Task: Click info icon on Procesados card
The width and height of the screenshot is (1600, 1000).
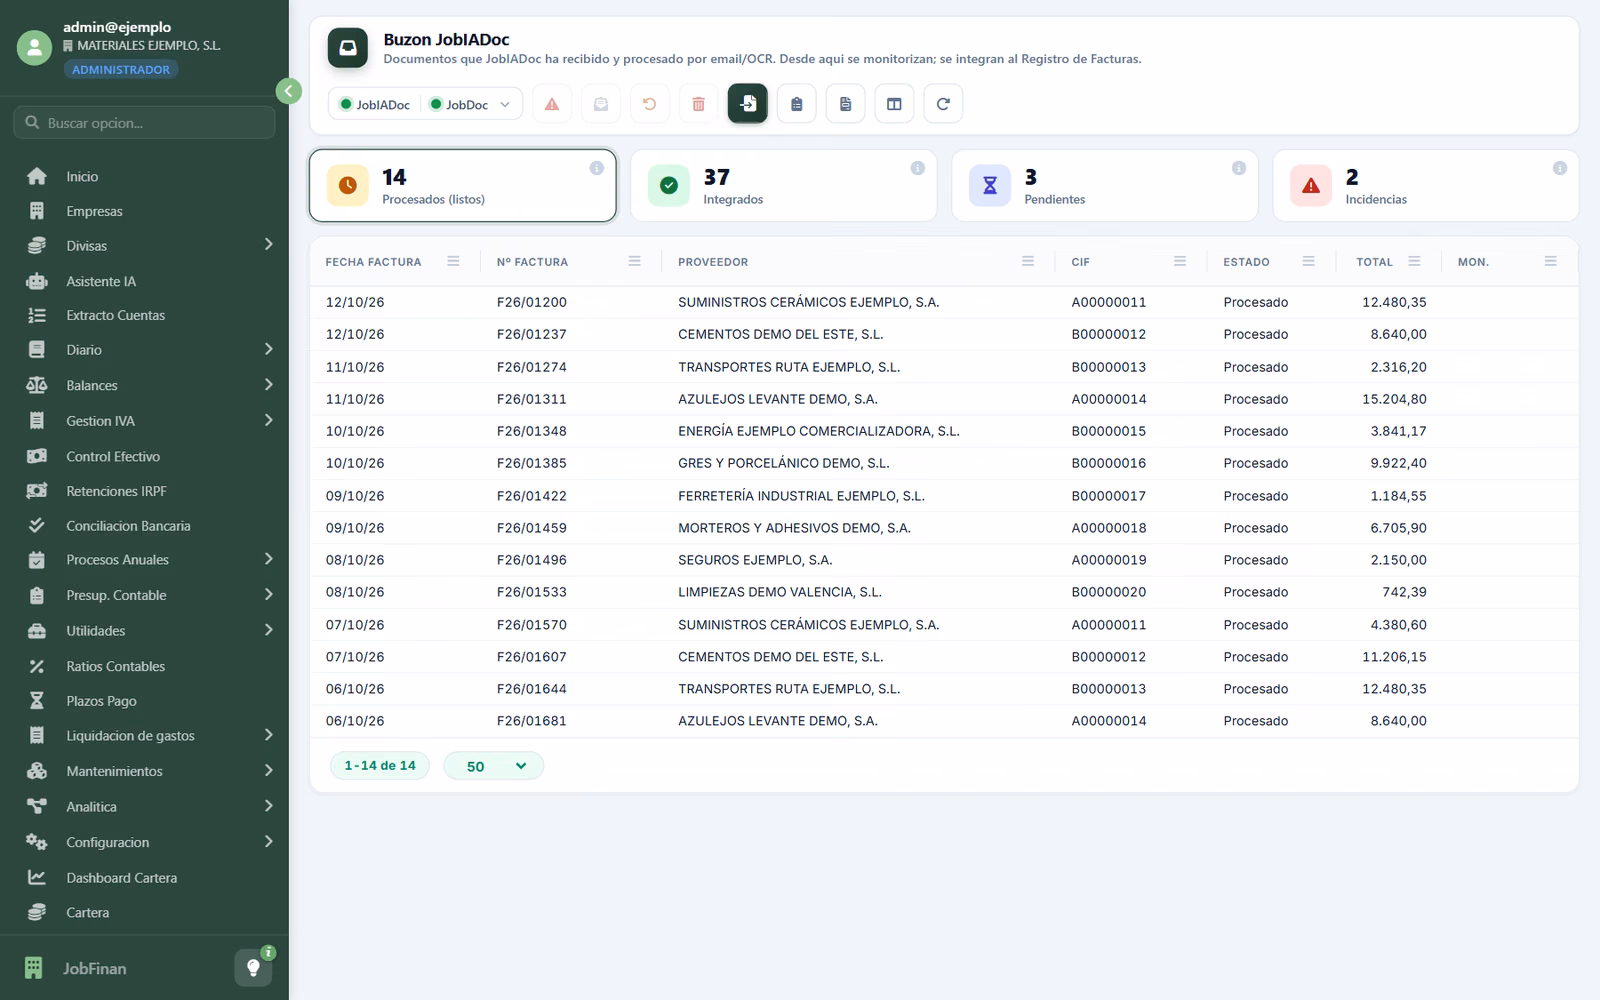Action: click(x=597, y=168)
